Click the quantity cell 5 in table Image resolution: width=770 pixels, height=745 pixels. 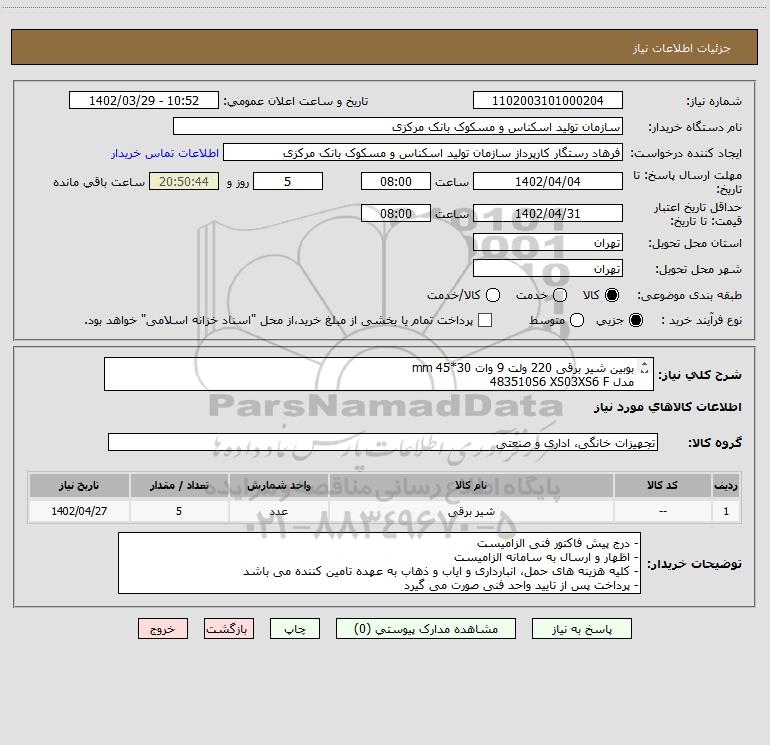[179, 511]
